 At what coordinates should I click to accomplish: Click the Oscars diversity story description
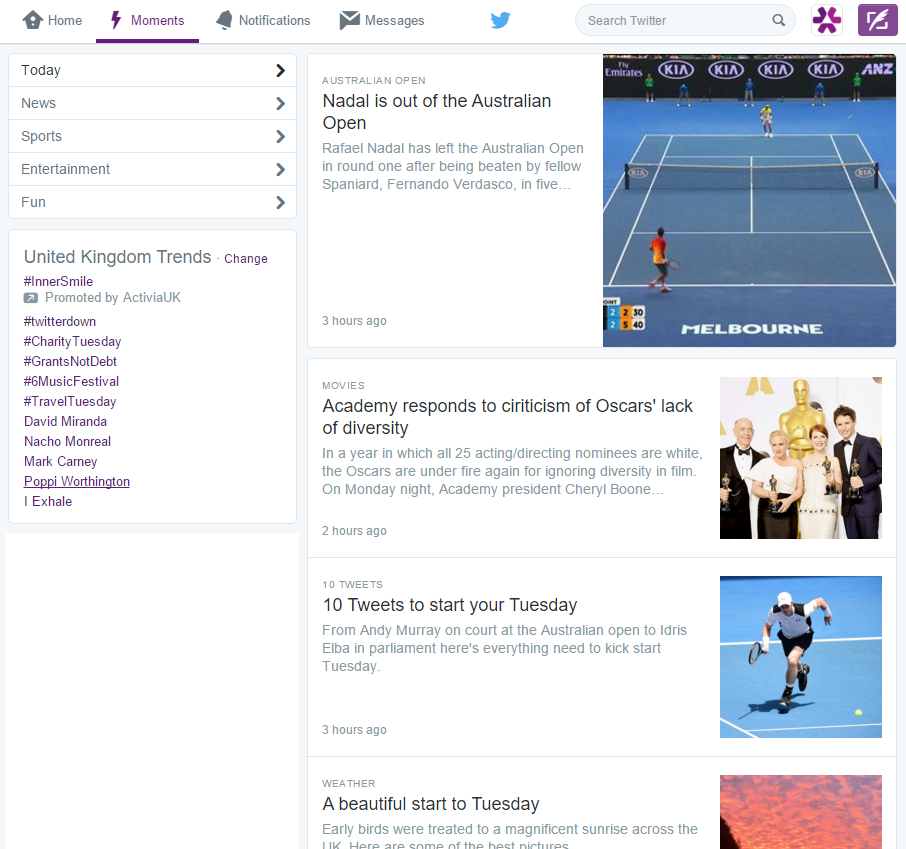click(512, 471)
